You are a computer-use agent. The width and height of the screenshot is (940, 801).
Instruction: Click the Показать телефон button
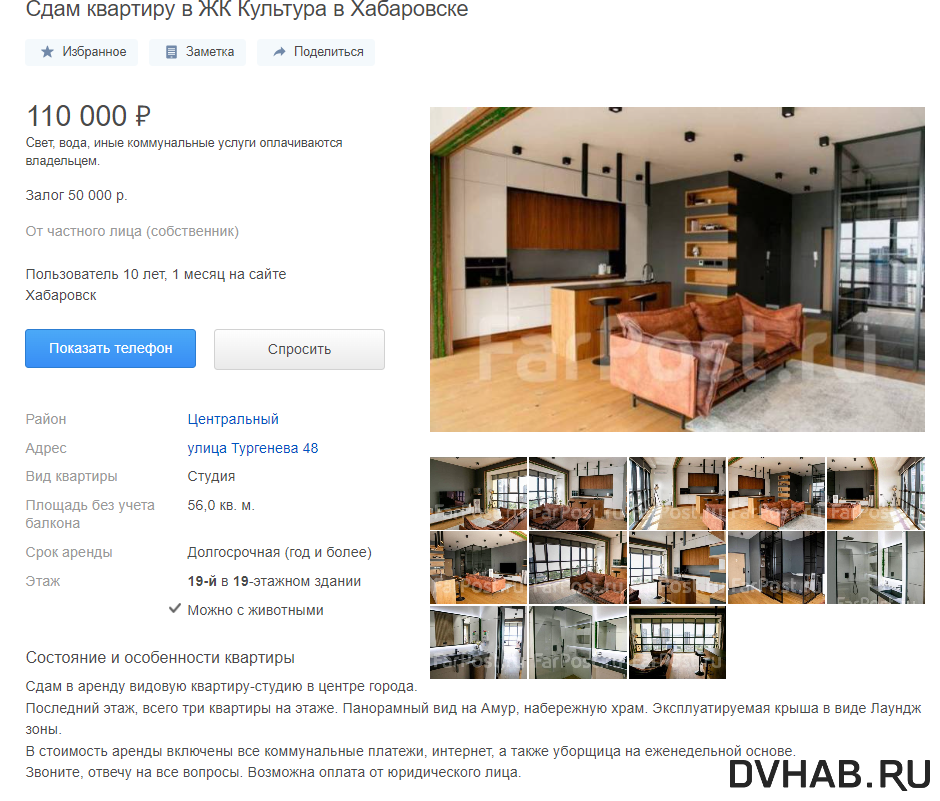pyautogui.click(x=110, y=348)
